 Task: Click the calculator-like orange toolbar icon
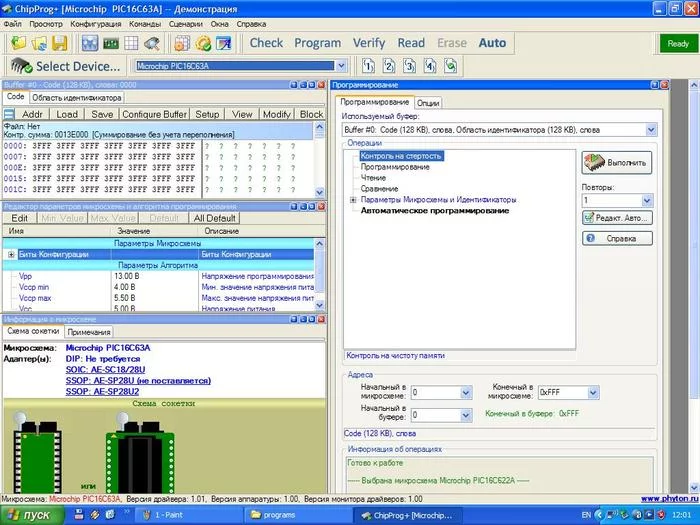tap(182, 43)
